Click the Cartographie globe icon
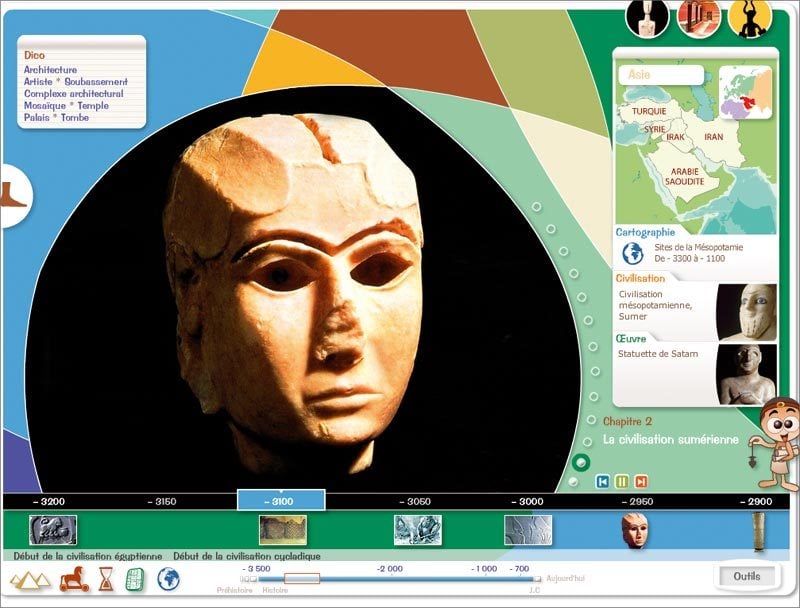Viewport: 800px width, 608px height. tap(632, 253)
